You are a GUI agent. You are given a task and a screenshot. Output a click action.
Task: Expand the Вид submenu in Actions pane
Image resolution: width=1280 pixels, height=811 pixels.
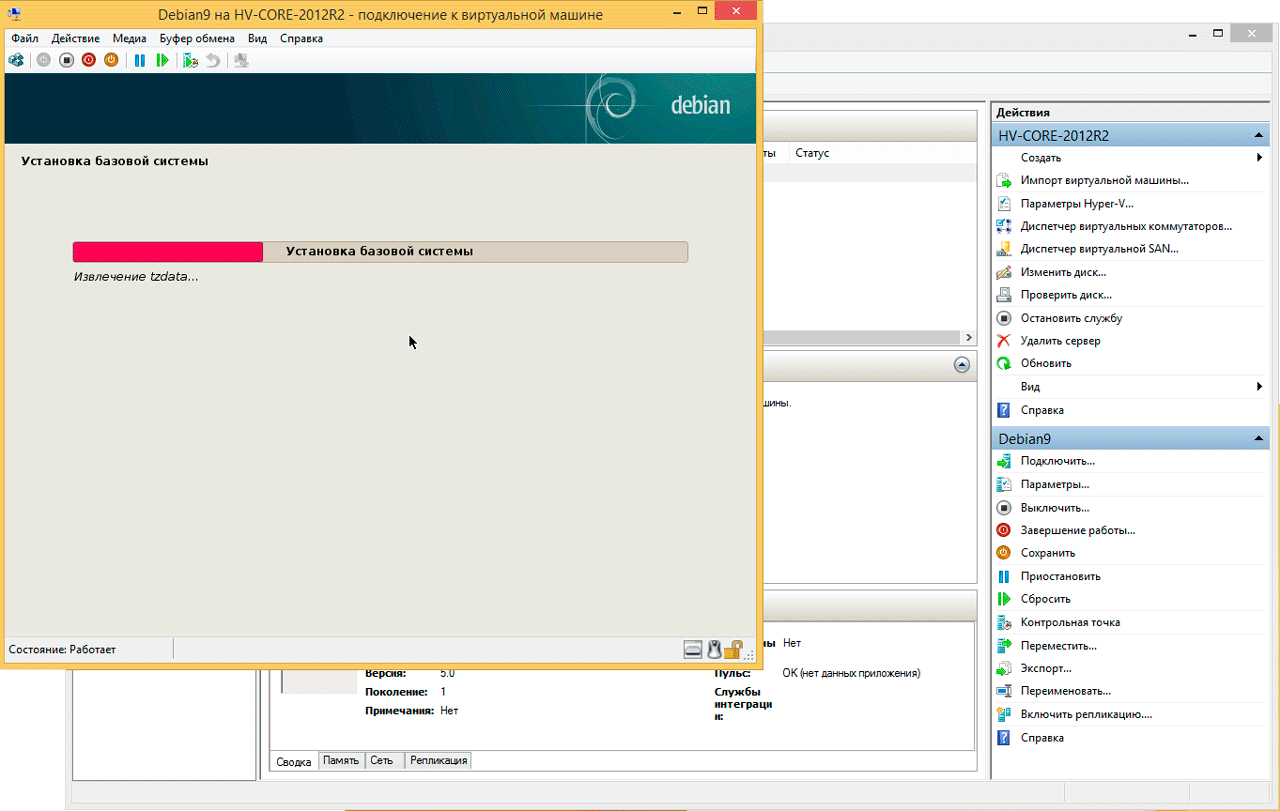(1259, 387)
